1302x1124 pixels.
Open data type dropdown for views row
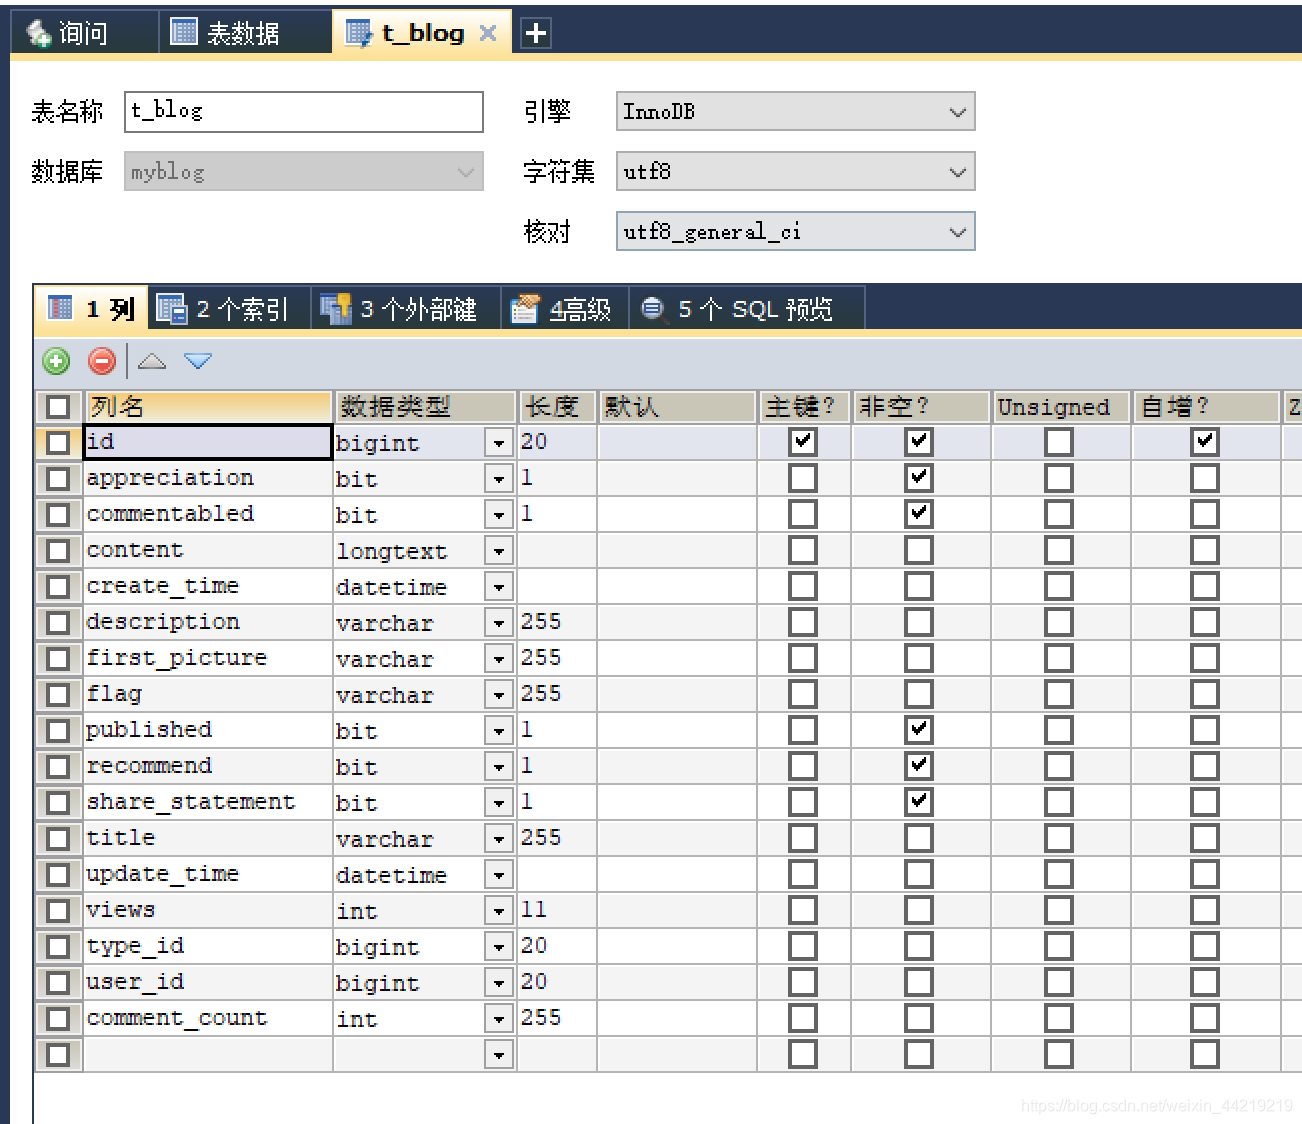499,911
